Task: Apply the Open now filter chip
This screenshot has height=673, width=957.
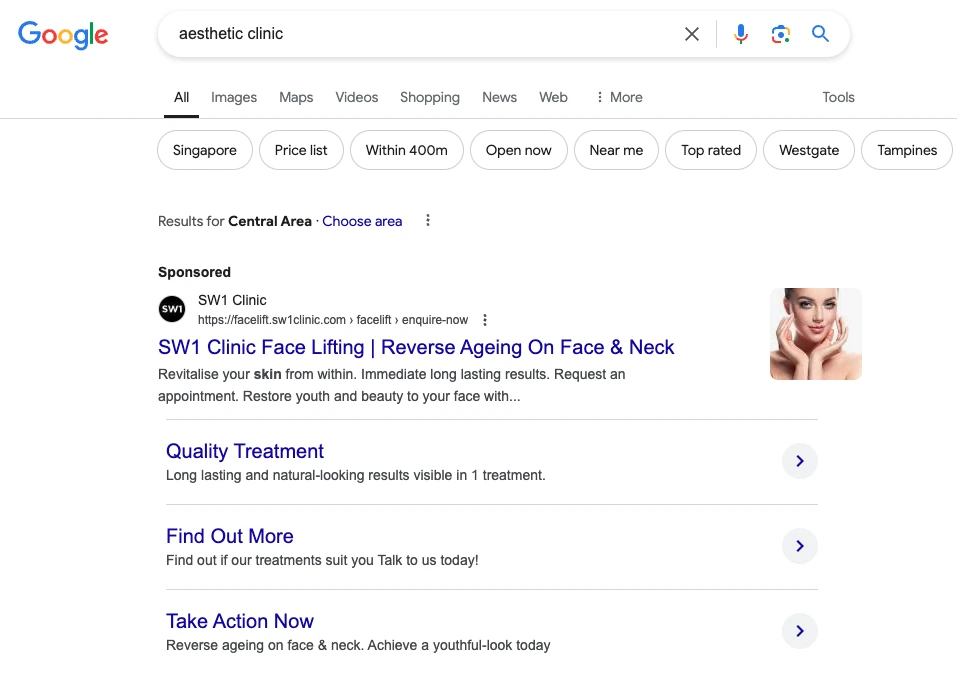Action: (x=518, y=150)
